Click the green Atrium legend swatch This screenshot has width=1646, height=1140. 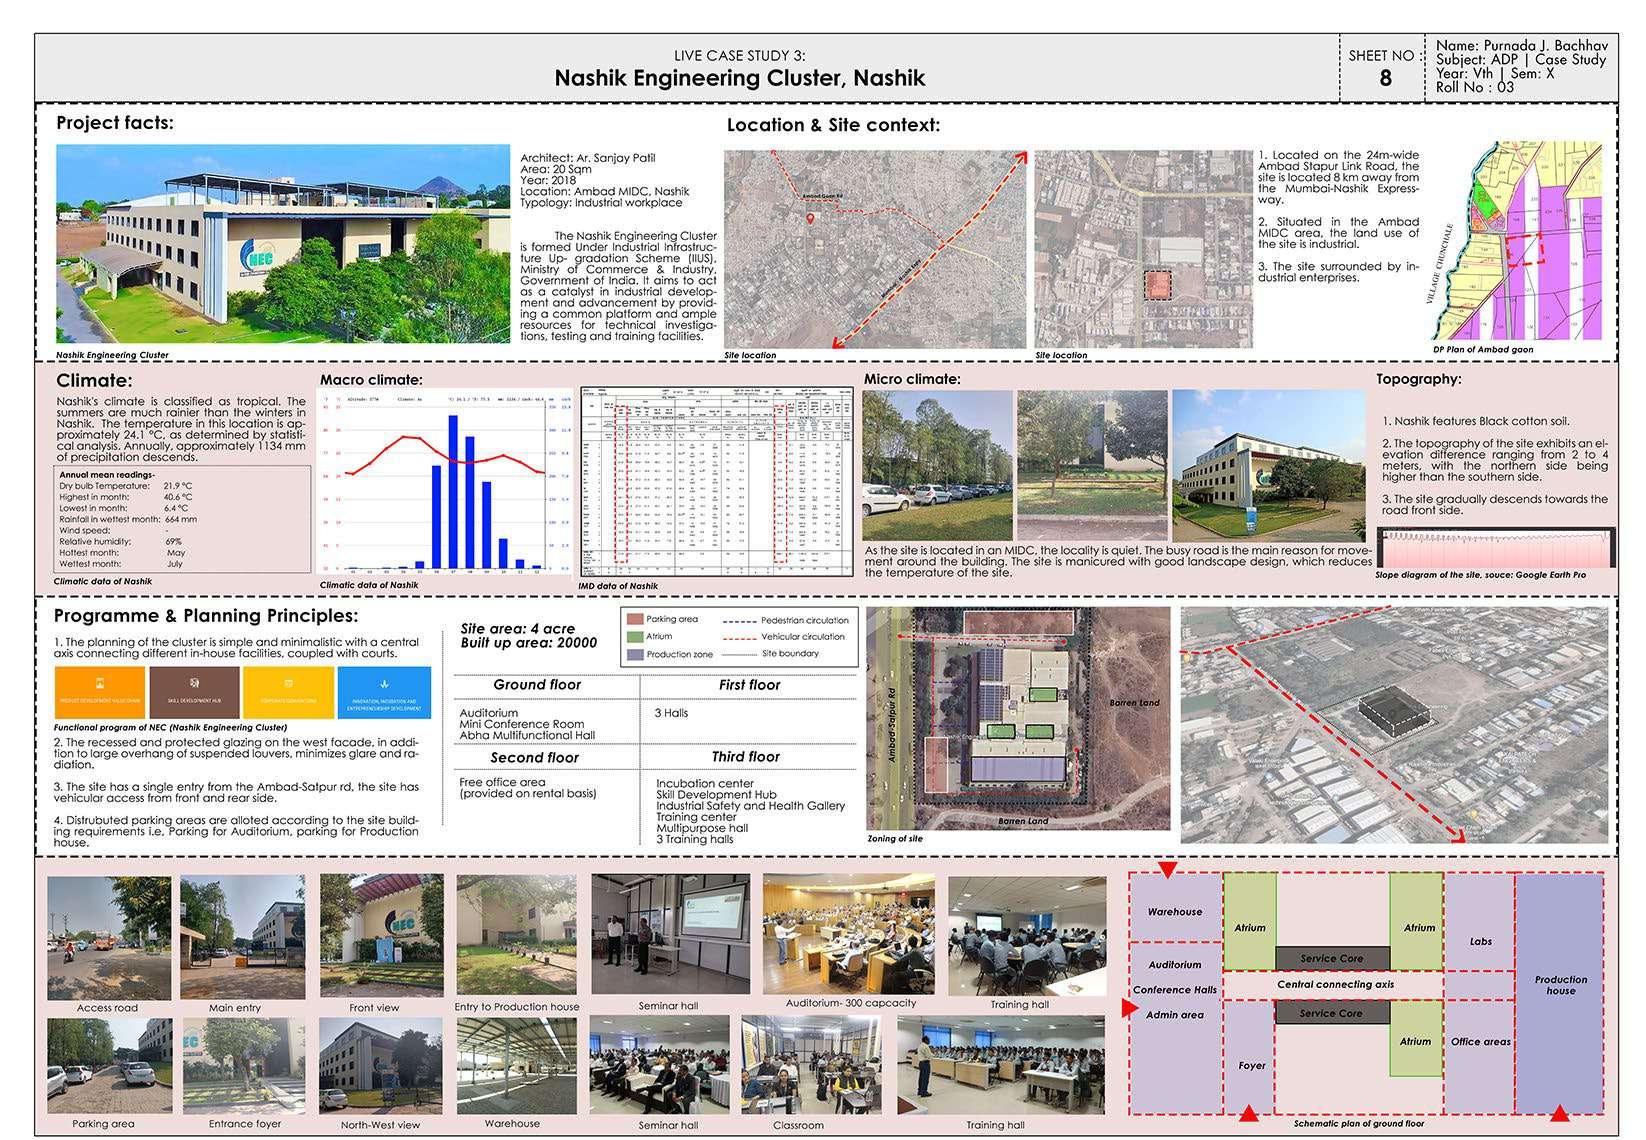click(633, 636)
